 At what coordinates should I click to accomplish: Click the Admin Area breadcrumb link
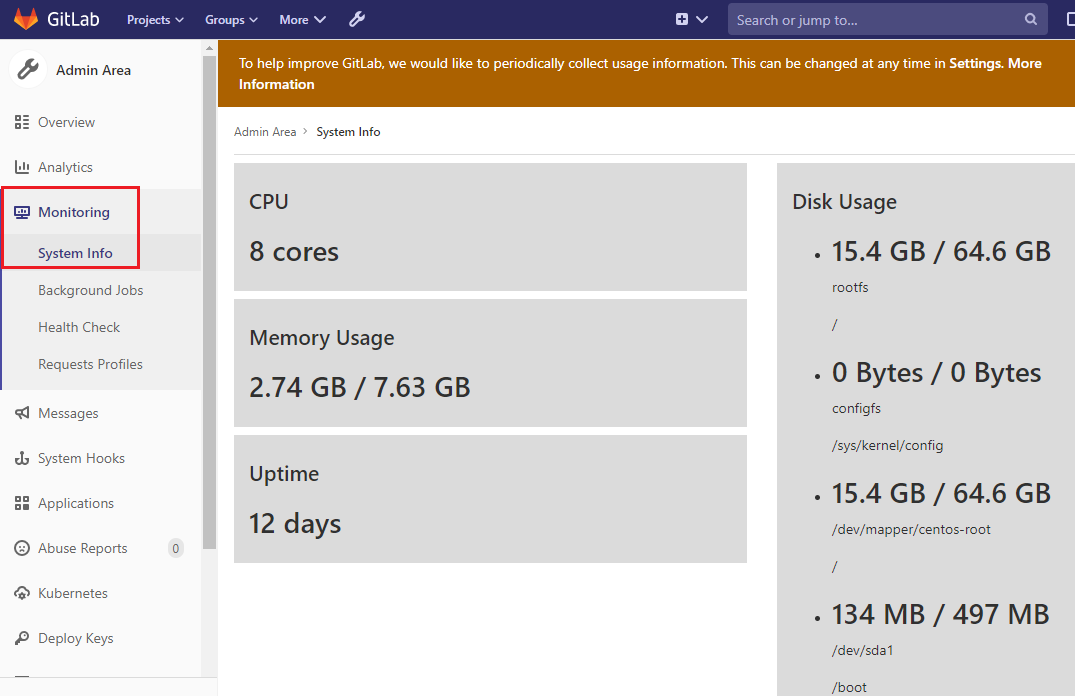[x=265, y=132]
